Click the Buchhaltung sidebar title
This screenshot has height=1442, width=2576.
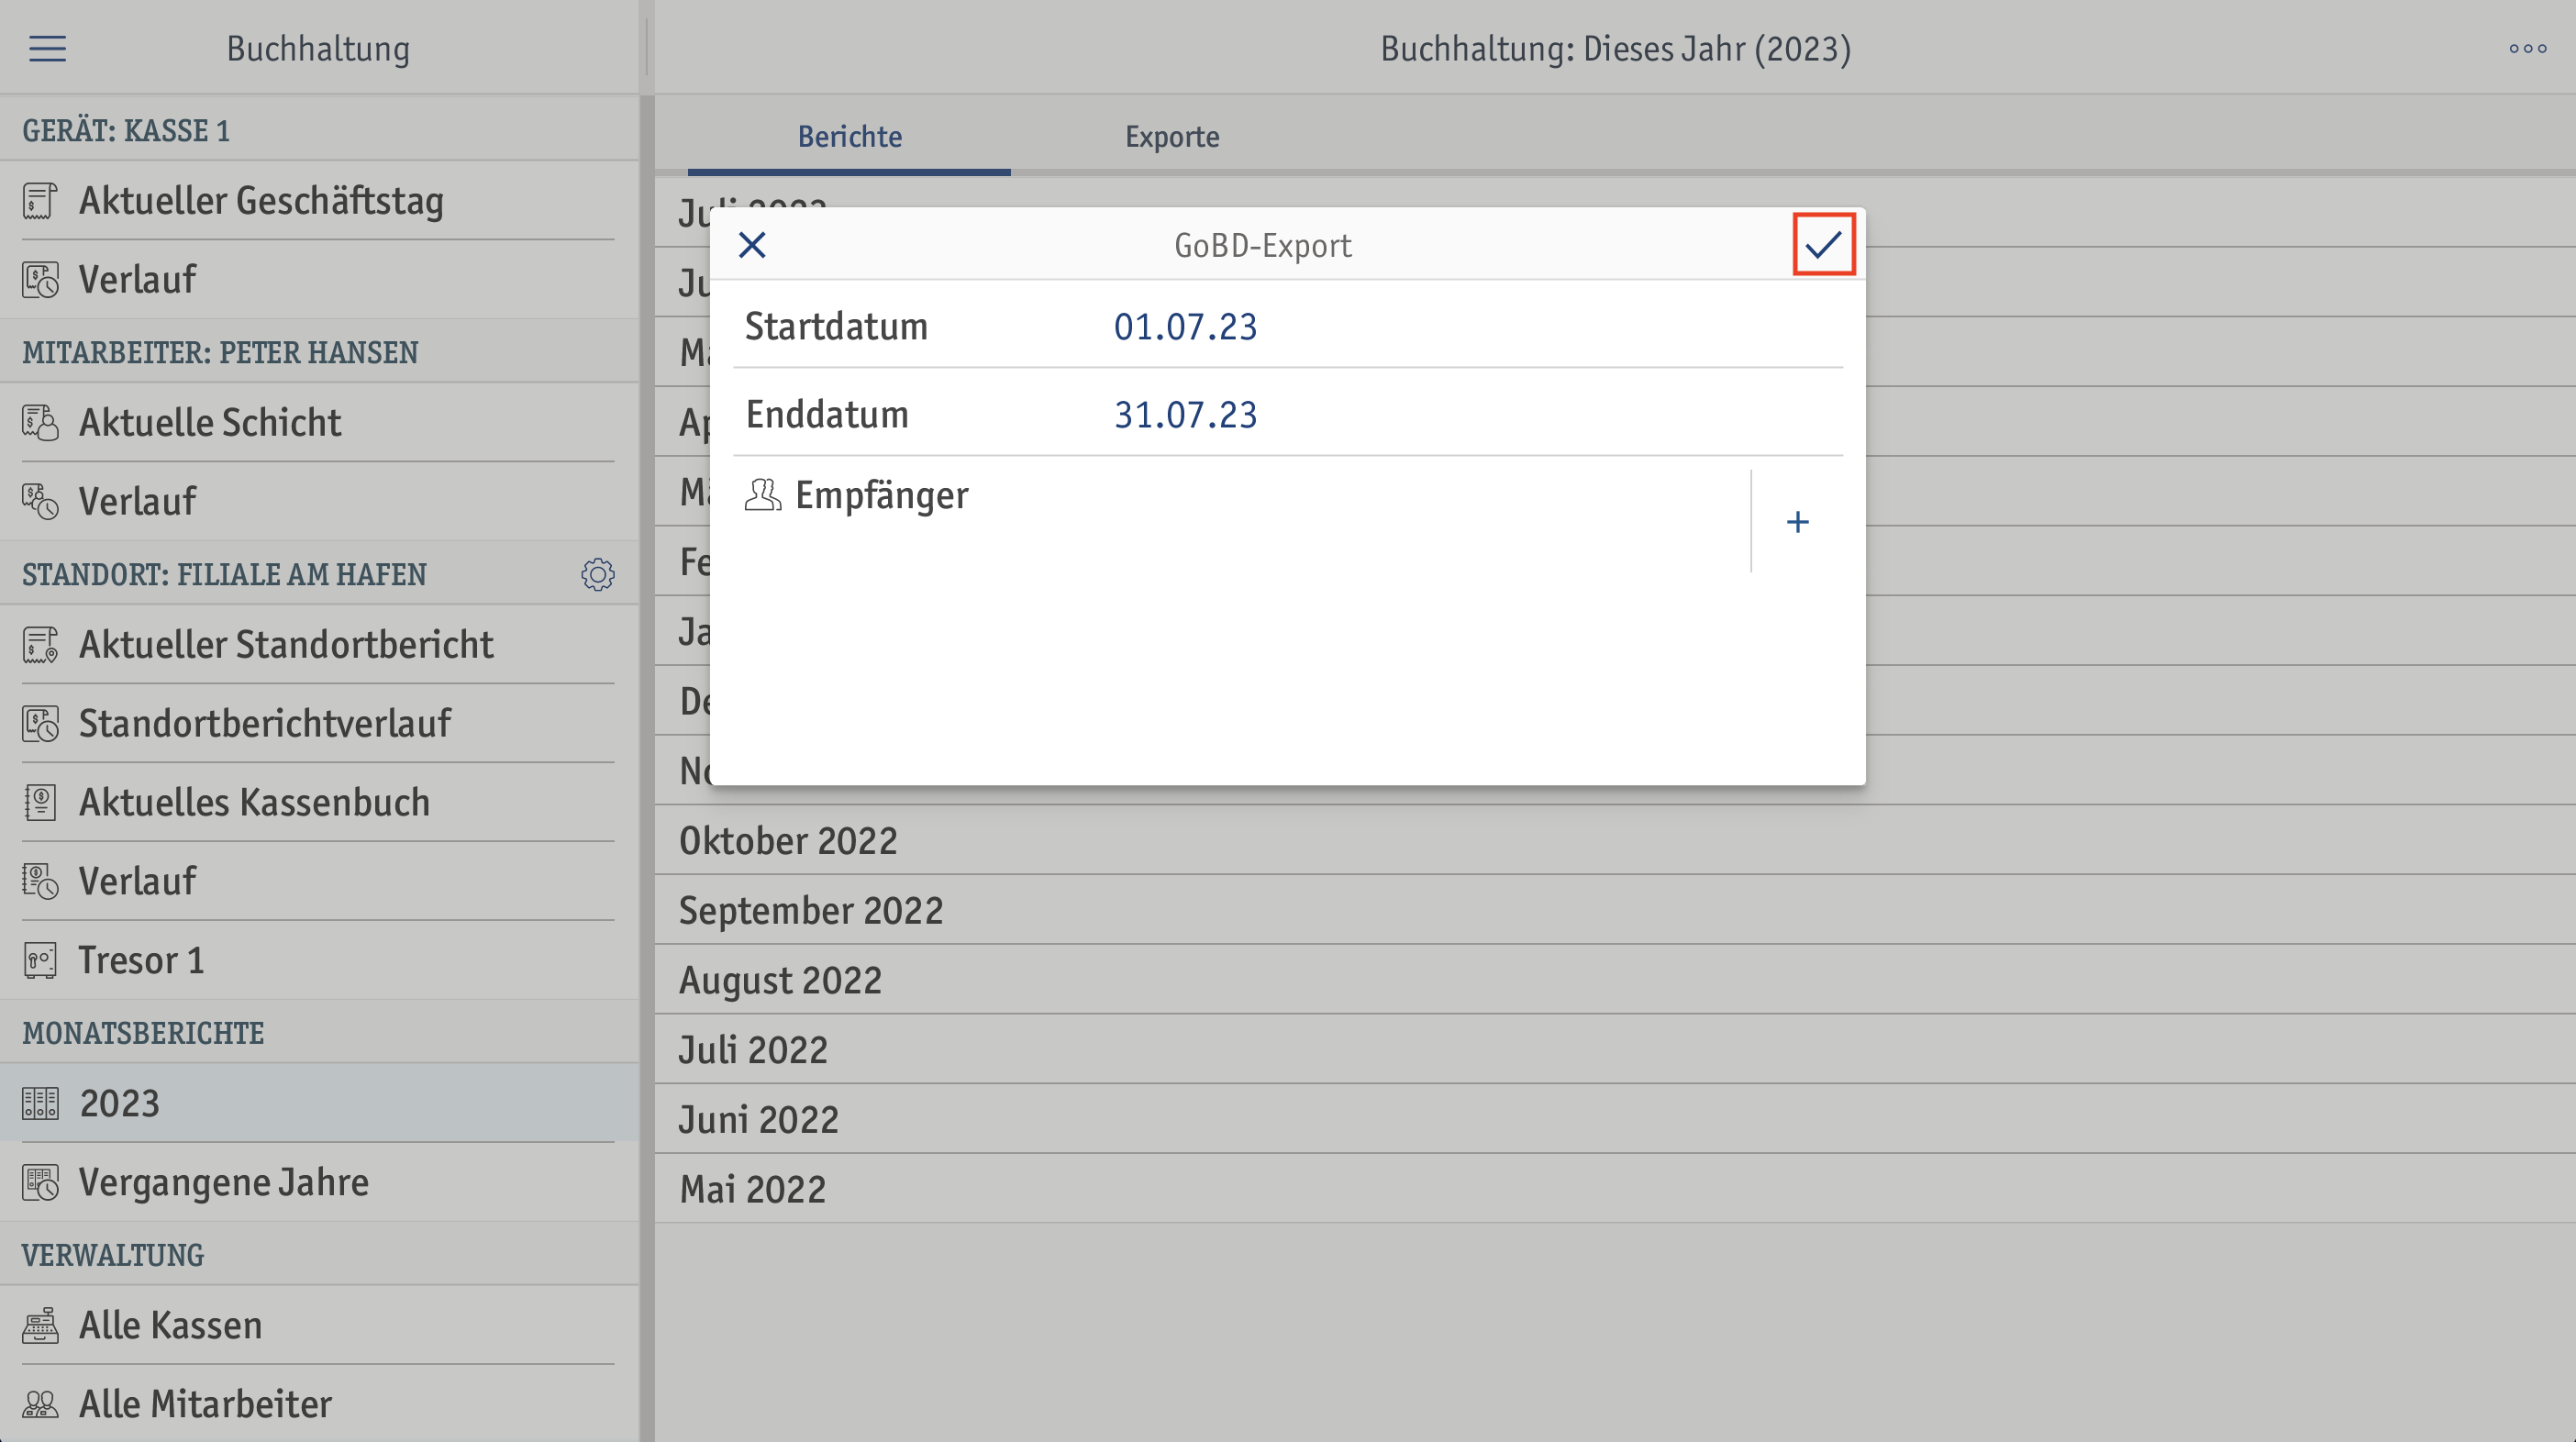(x=318, y=48)
